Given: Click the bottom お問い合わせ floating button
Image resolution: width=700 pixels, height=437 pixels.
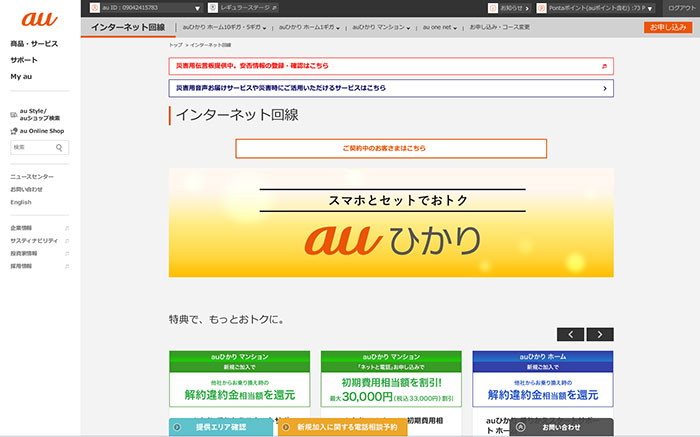Looking at the screenshot, I should [562, 427].
